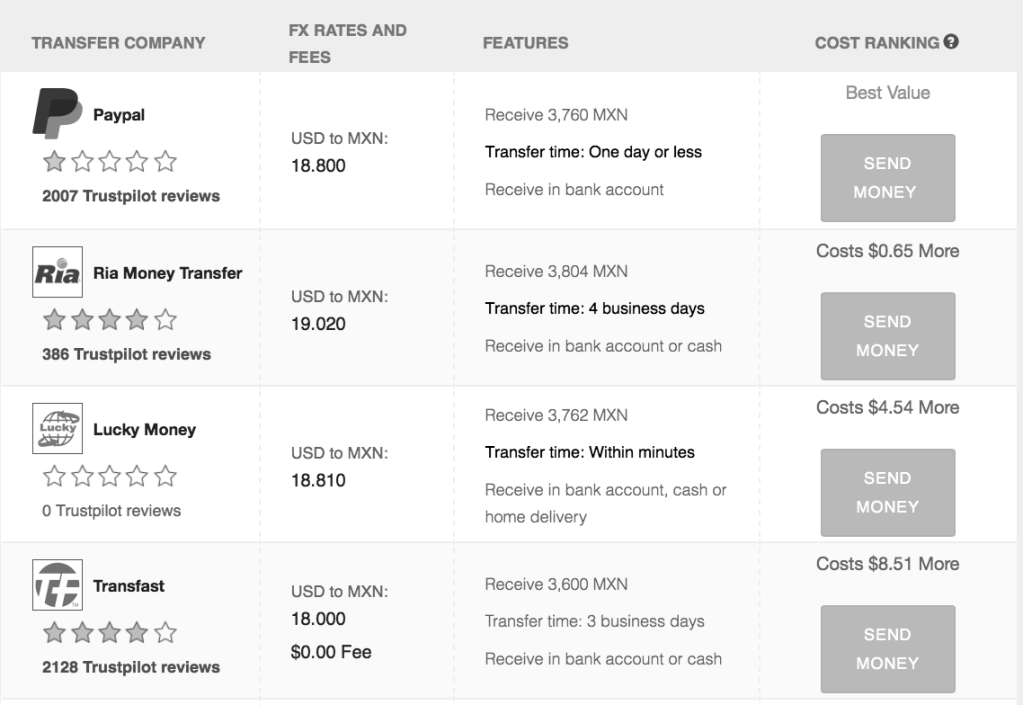1023x705 pixels.
Task: Click the Transfer Company column header
Action: 118,43
